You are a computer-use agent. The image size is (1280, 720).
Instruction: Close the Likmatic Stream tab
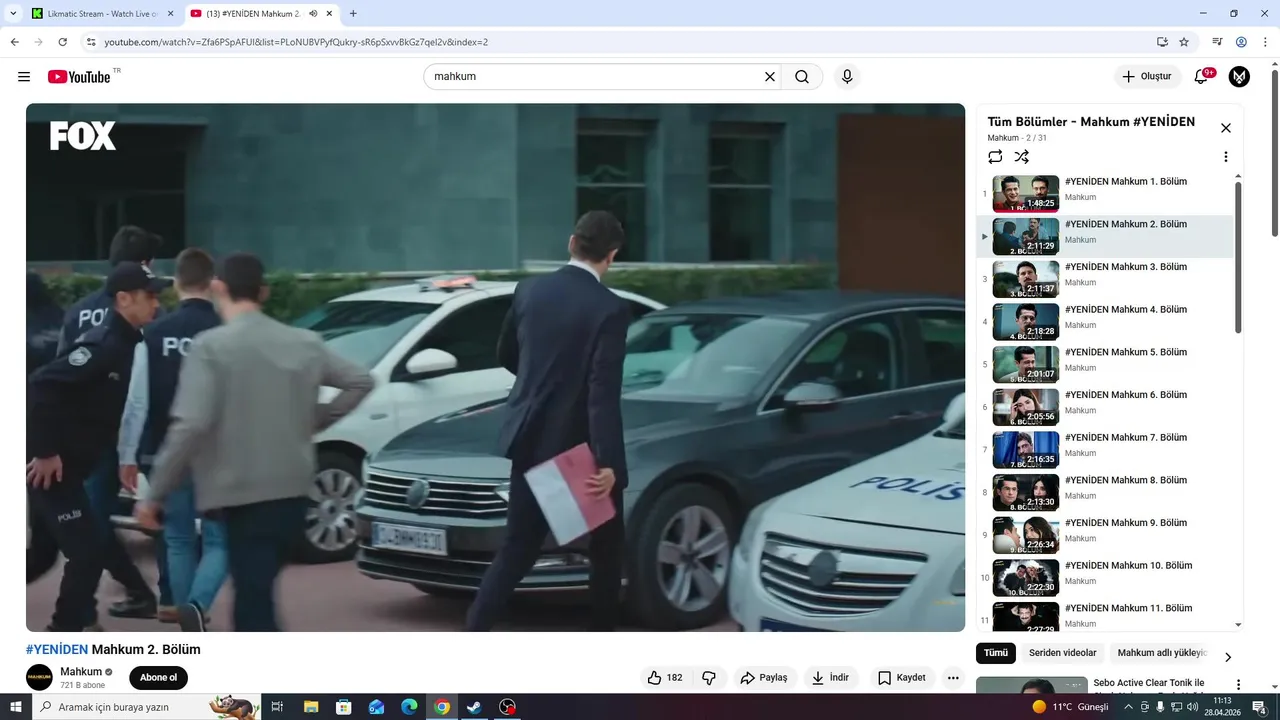pos(170,14)
